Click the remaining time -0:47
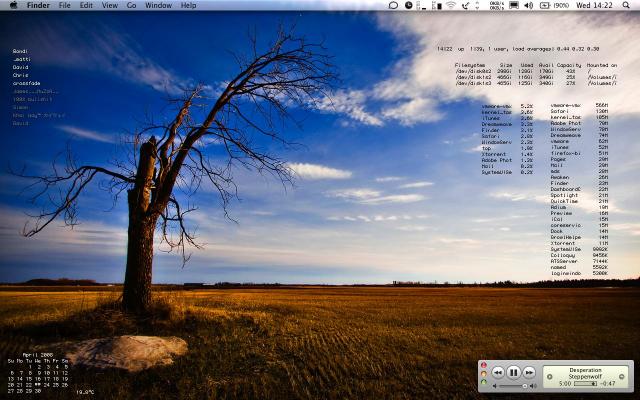Screen dimensions: 640x400 [x=608, y=384]
